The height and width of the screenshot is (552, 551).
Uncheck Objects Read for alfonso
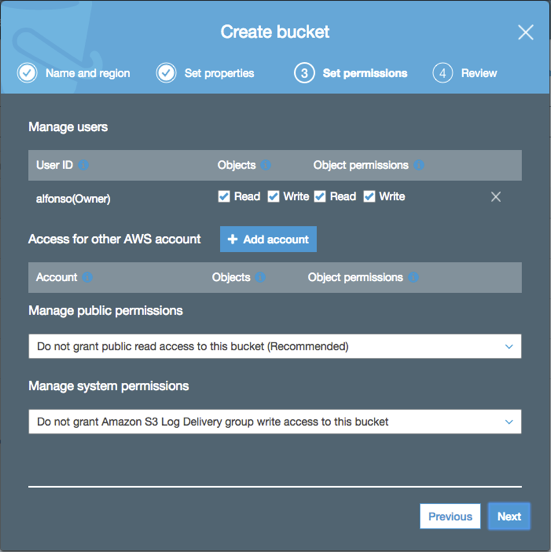224,196
